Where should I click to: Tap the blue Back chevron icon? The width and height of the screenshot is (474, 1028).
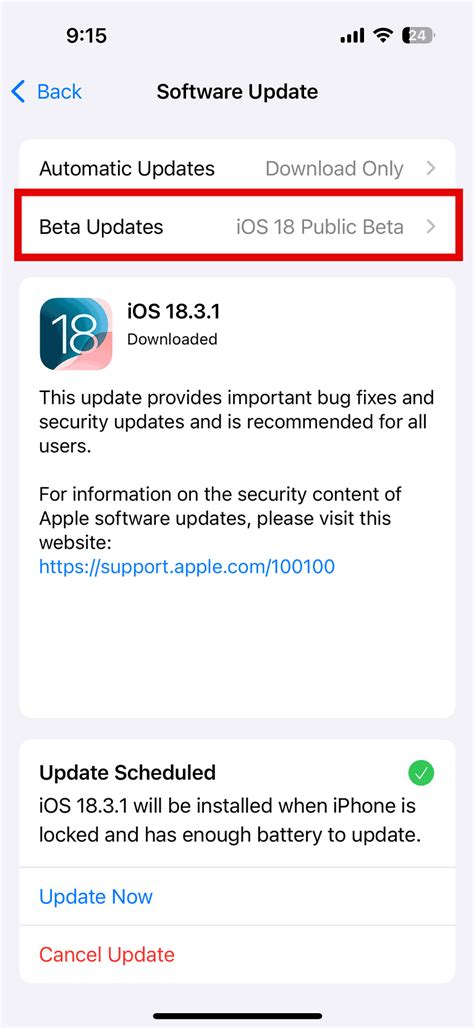click(x=18, y=92)
